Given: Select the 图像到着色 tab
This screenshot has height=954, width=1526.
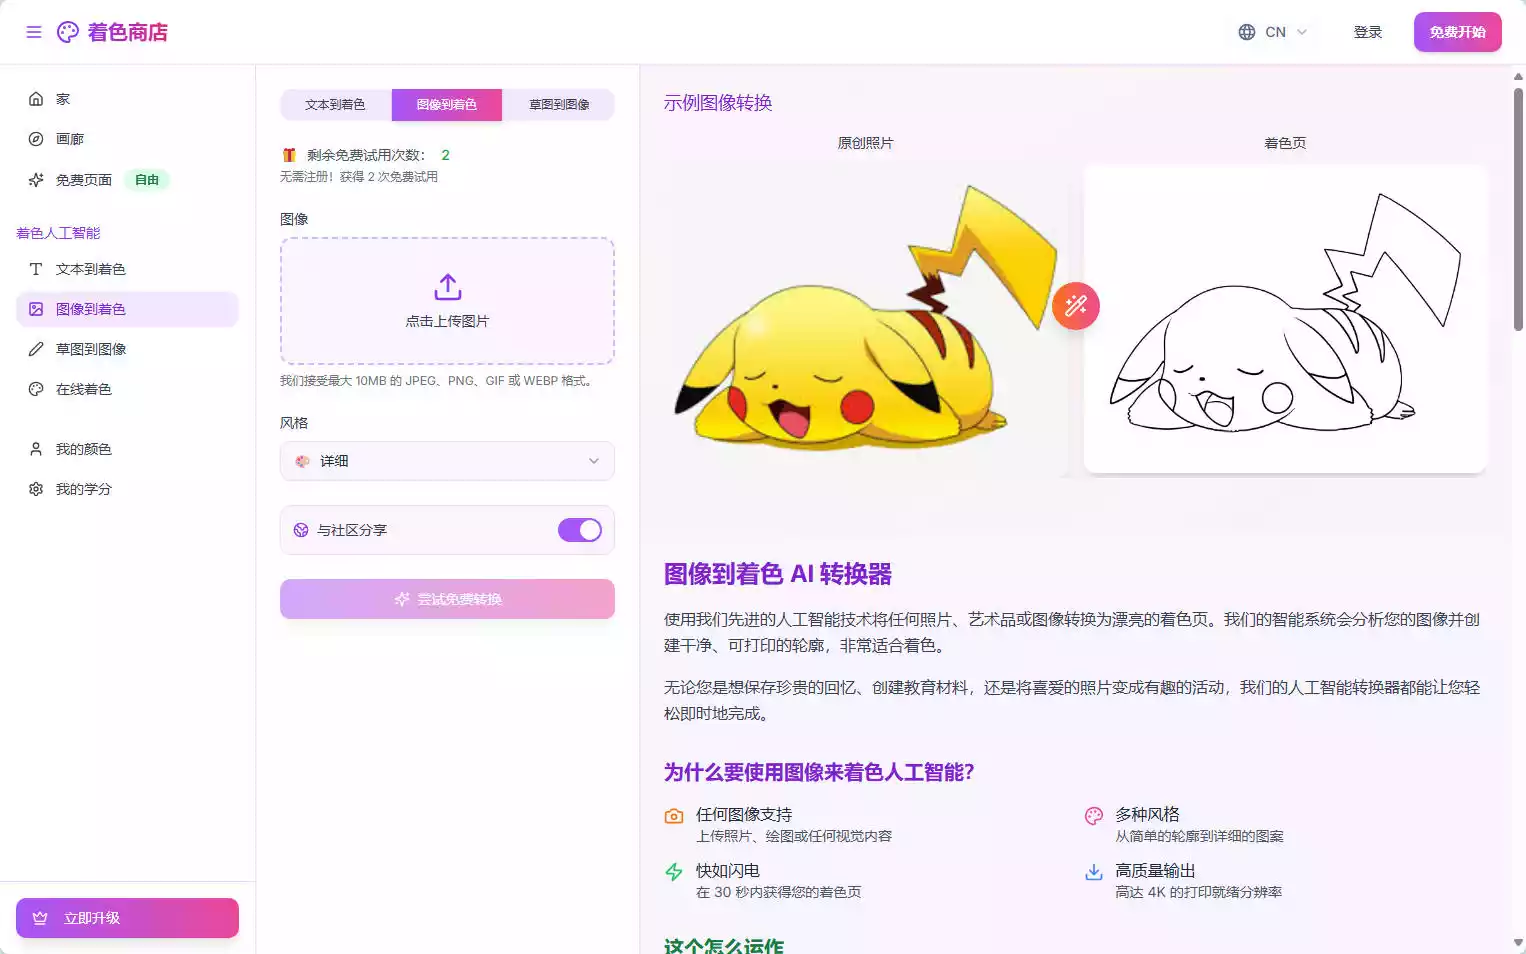Looking at the screenshot, I should 447,105.
